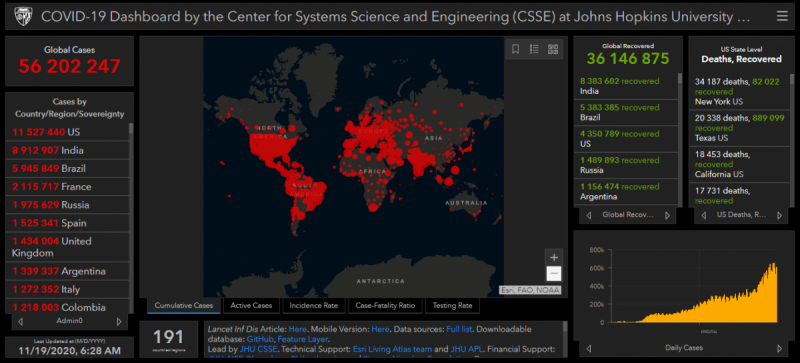Show the map legend list icon
The height and width of the screenshot is (363, 800).
[x=534, y=49]
